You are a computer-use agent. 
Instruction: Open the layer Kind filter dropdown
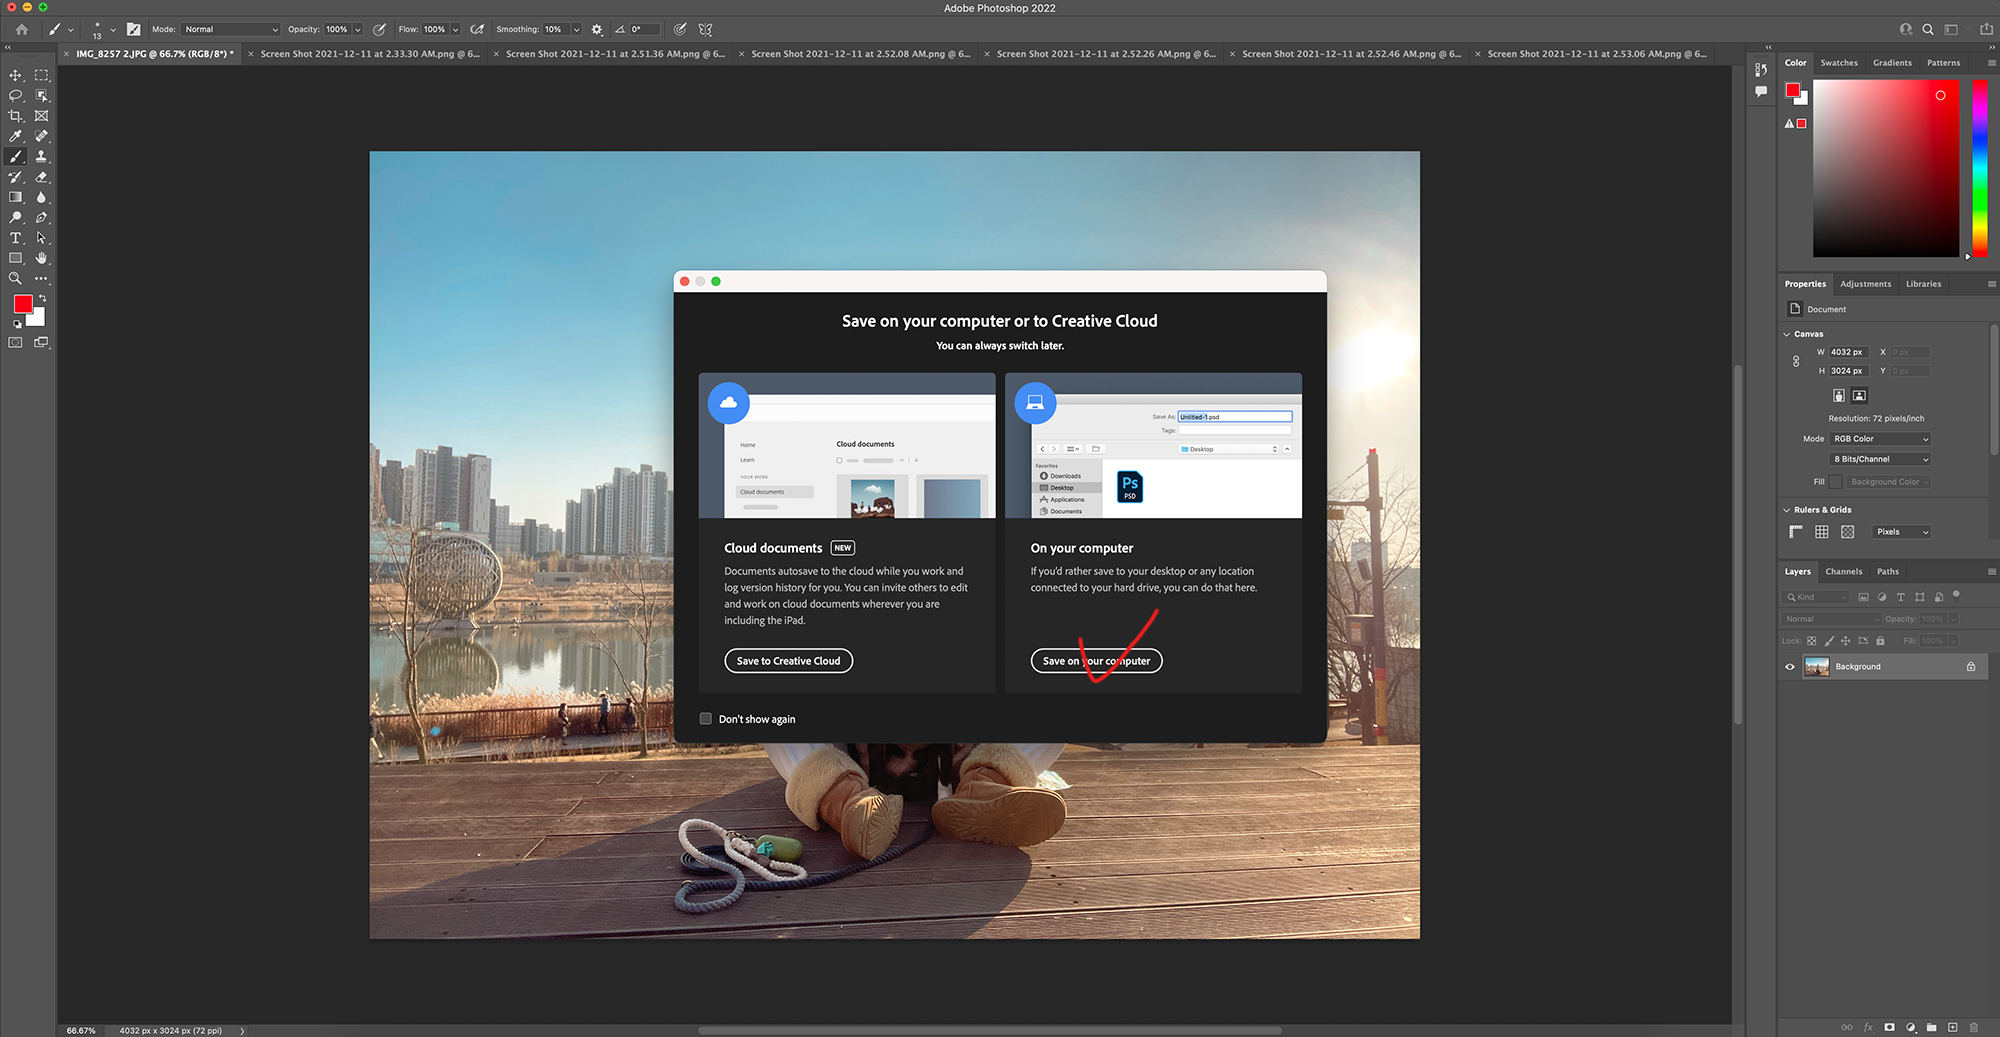coord(1816,597)
